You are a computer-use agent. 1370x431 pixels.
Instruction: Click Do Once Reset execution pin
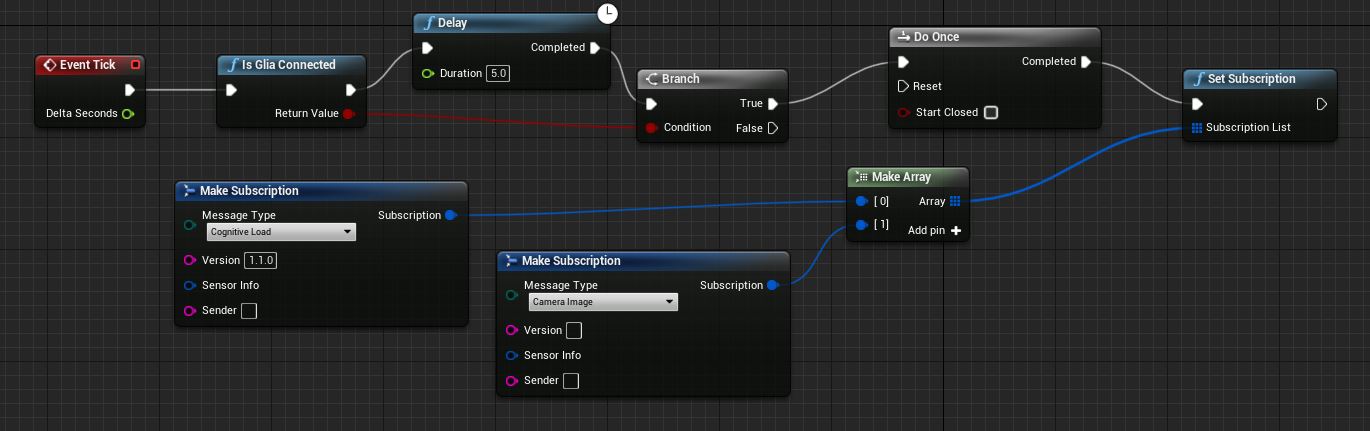tap(903, 86)
